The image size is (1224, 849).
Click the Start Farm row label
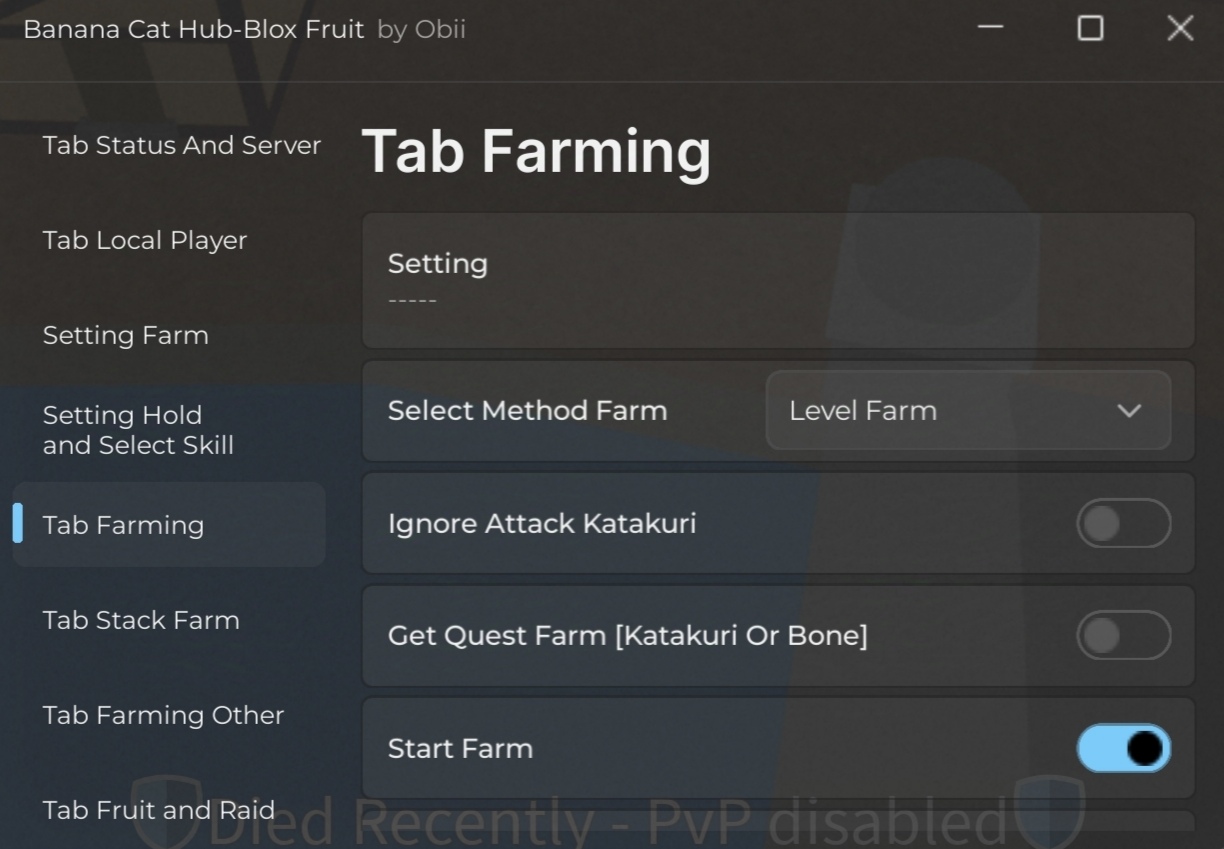[x=460, y=748]
